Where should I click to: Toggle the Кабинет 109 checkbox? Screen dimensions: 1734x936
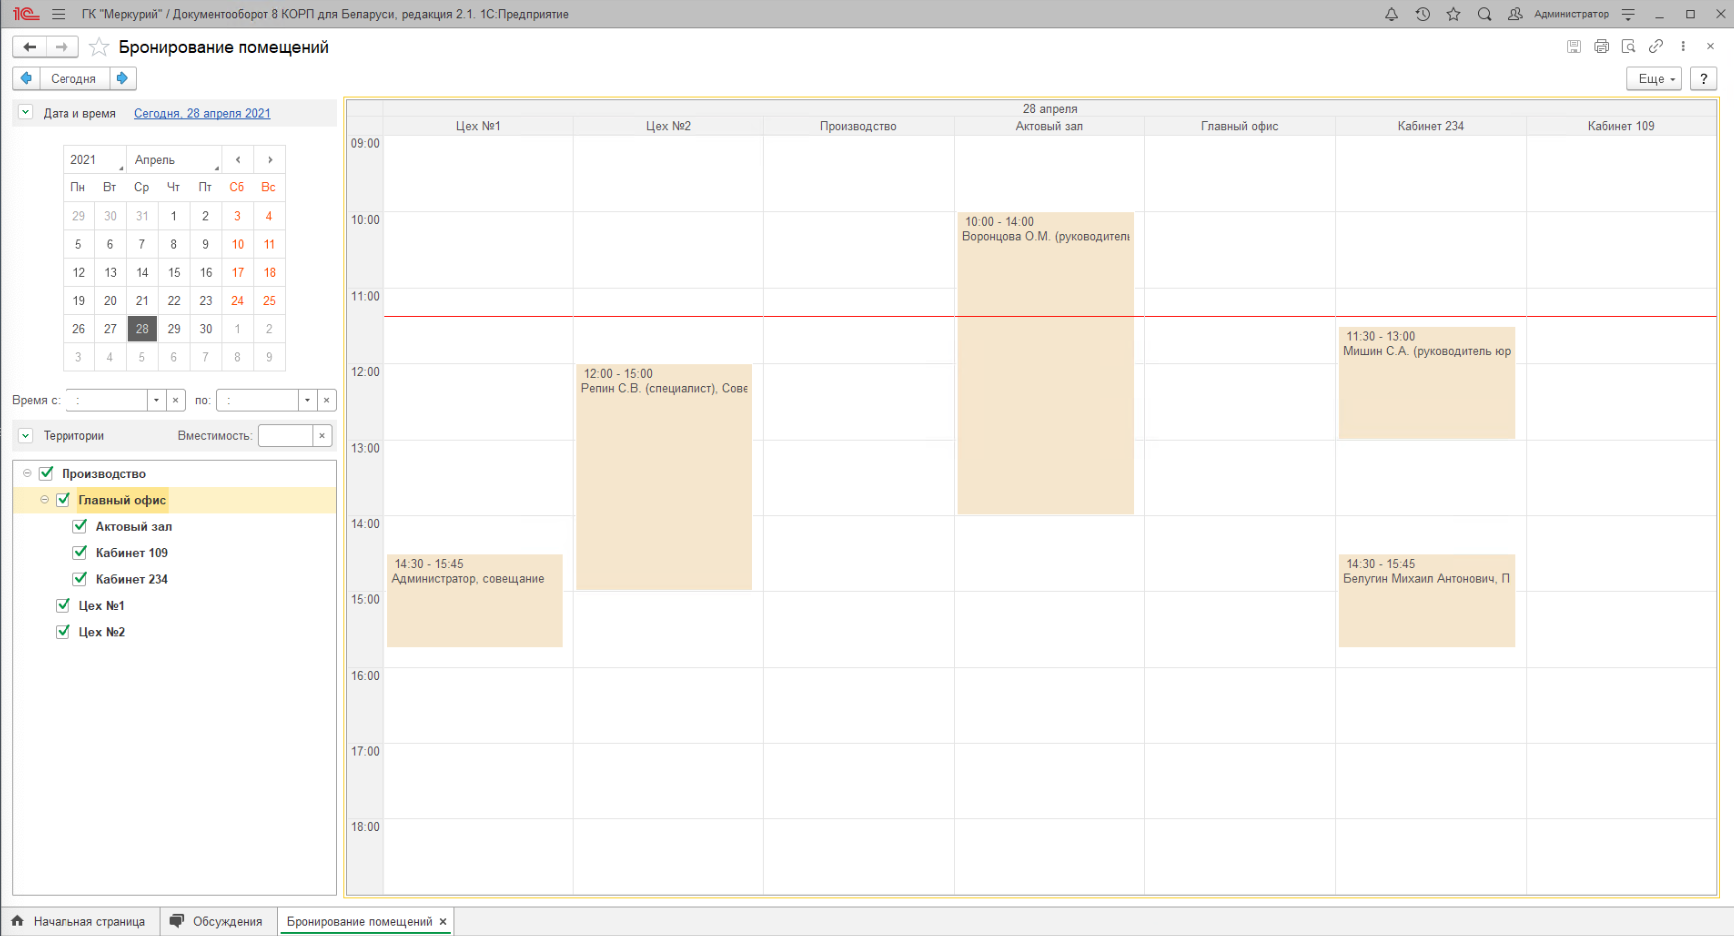click(80, 552)
